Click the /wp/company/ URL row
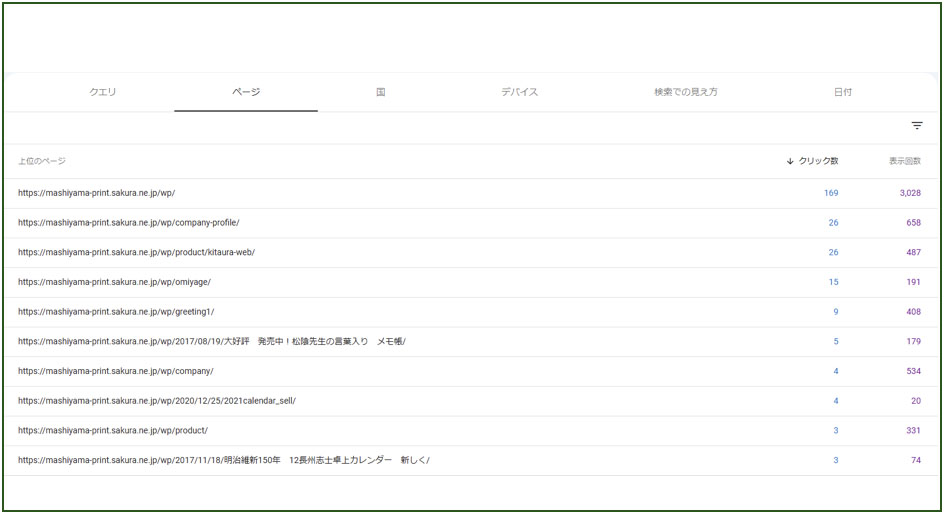 coord(115,371)
